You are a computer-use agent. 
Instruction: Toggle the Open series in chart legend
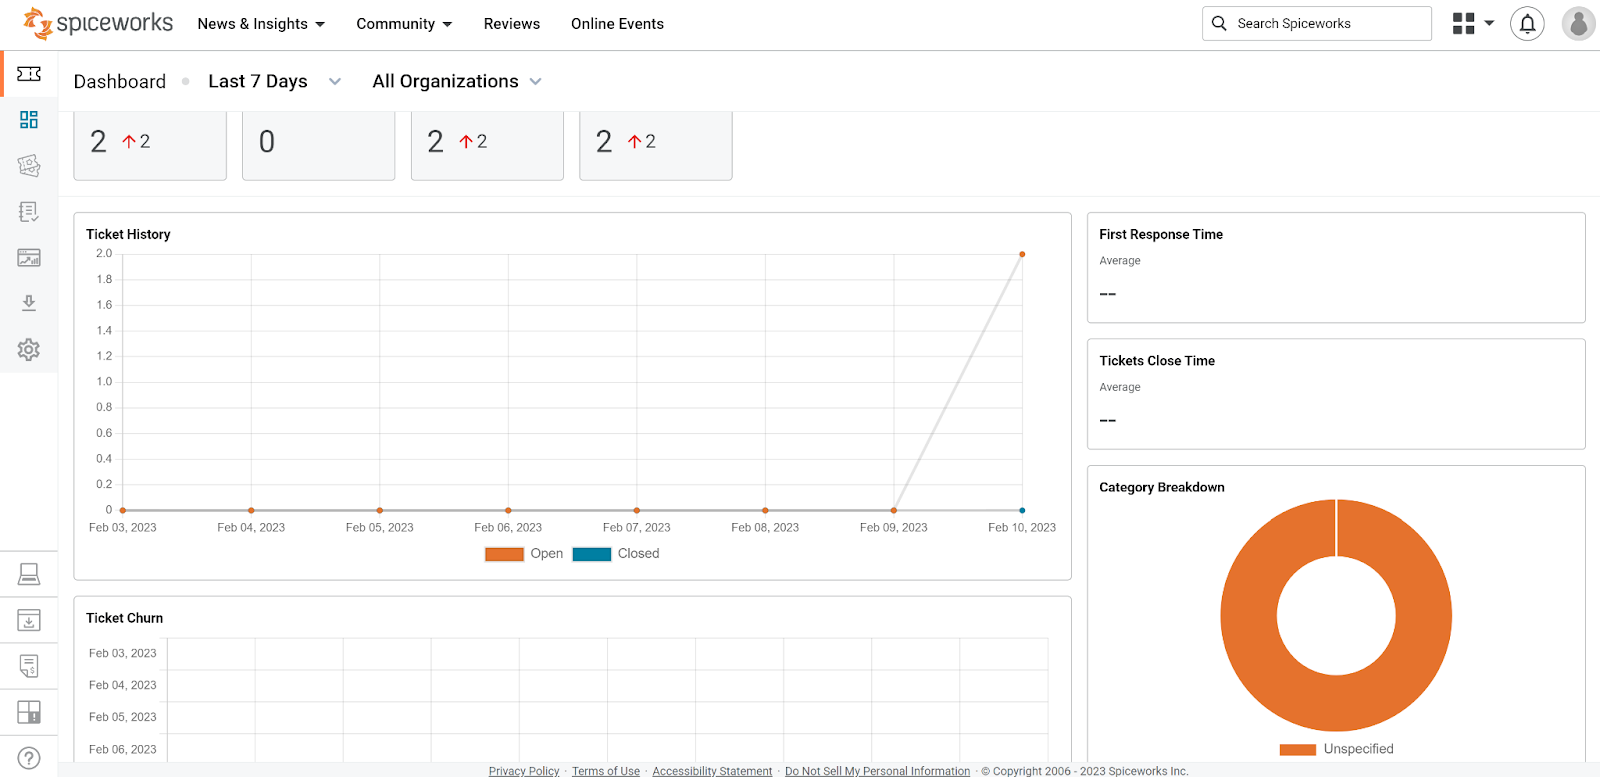[524, 554]
